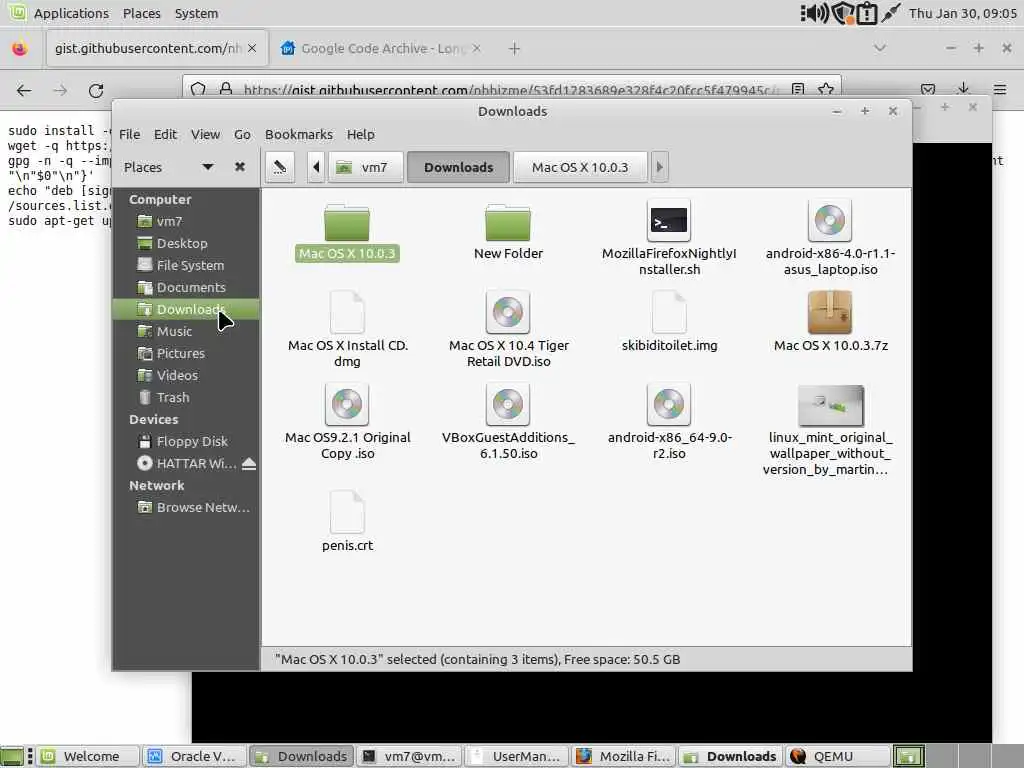Go back in Firefox
Screen dimensions: 1024x768
24,90
